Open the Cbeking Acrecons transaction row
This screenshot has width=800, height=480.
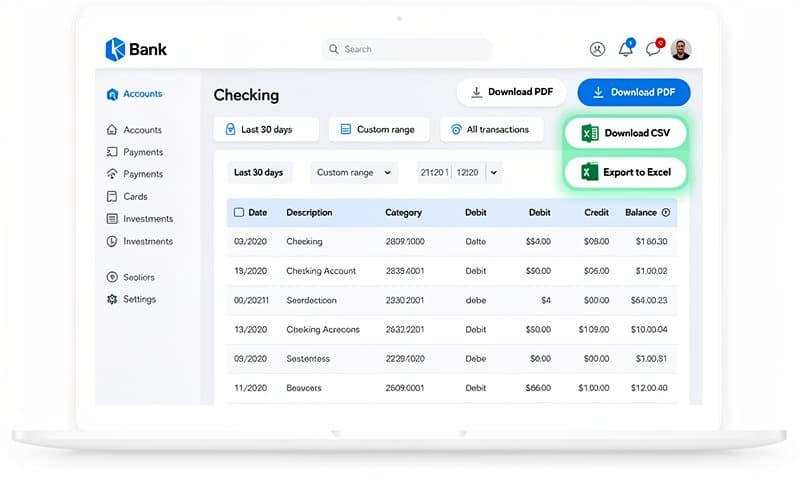pos(452,330)
